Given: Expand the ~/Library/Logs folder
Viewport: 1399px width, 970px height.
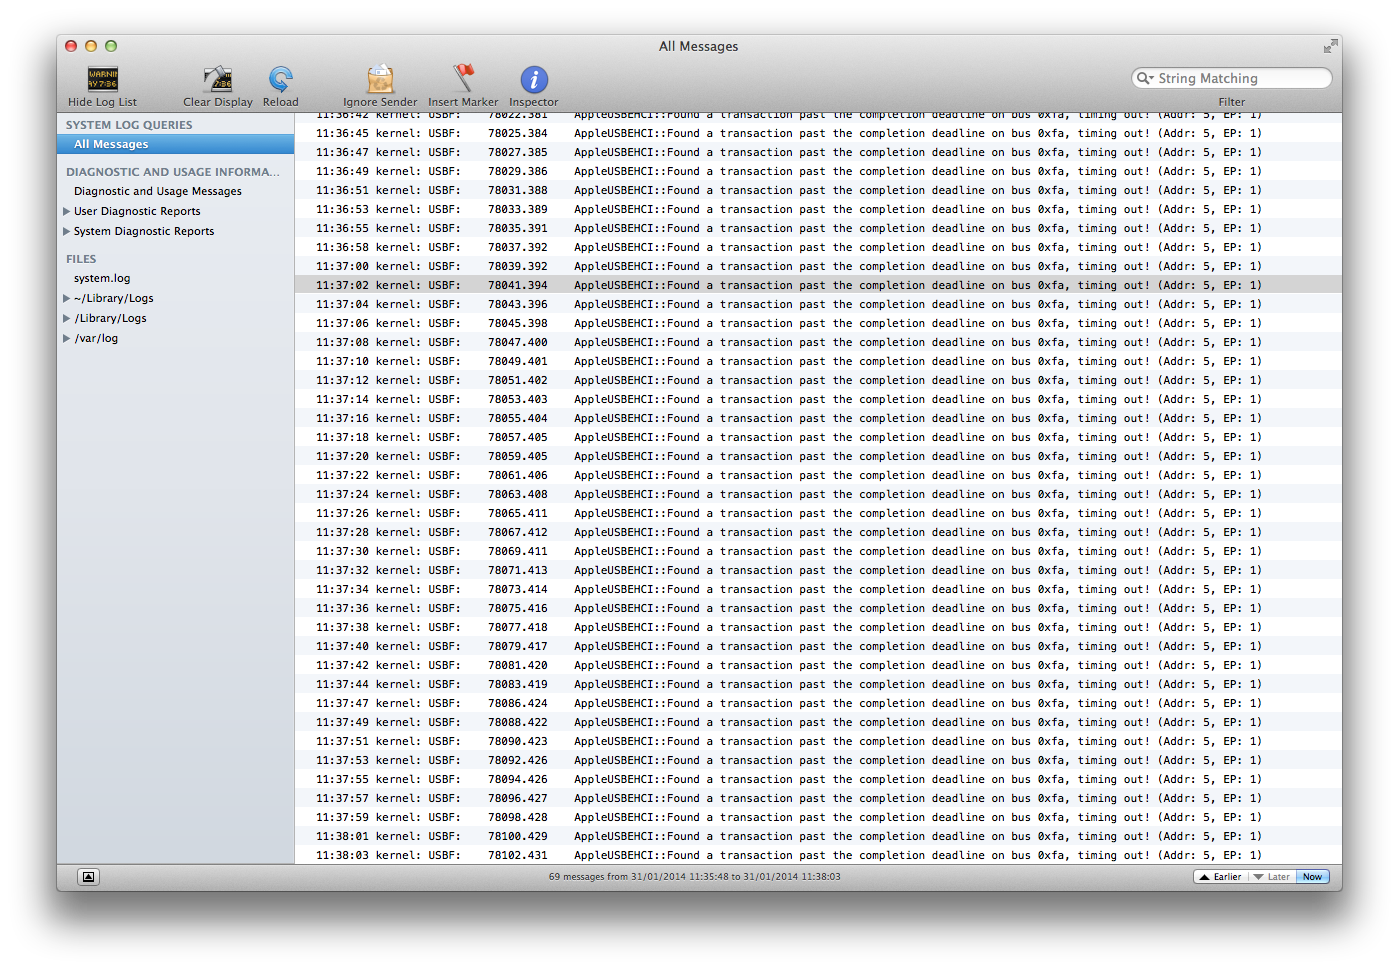Looking at the screenshot, I should (x=66, y=298).
